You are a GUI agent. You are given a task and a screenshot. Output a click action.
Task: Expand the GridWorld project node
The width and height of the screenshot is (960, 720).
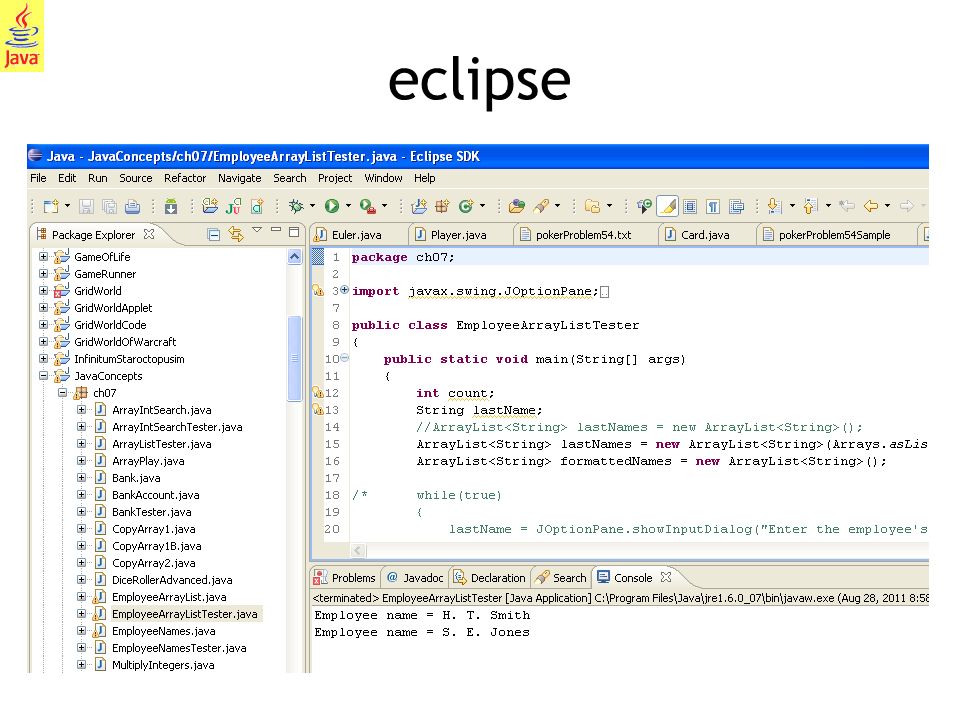tap(43, 291)
